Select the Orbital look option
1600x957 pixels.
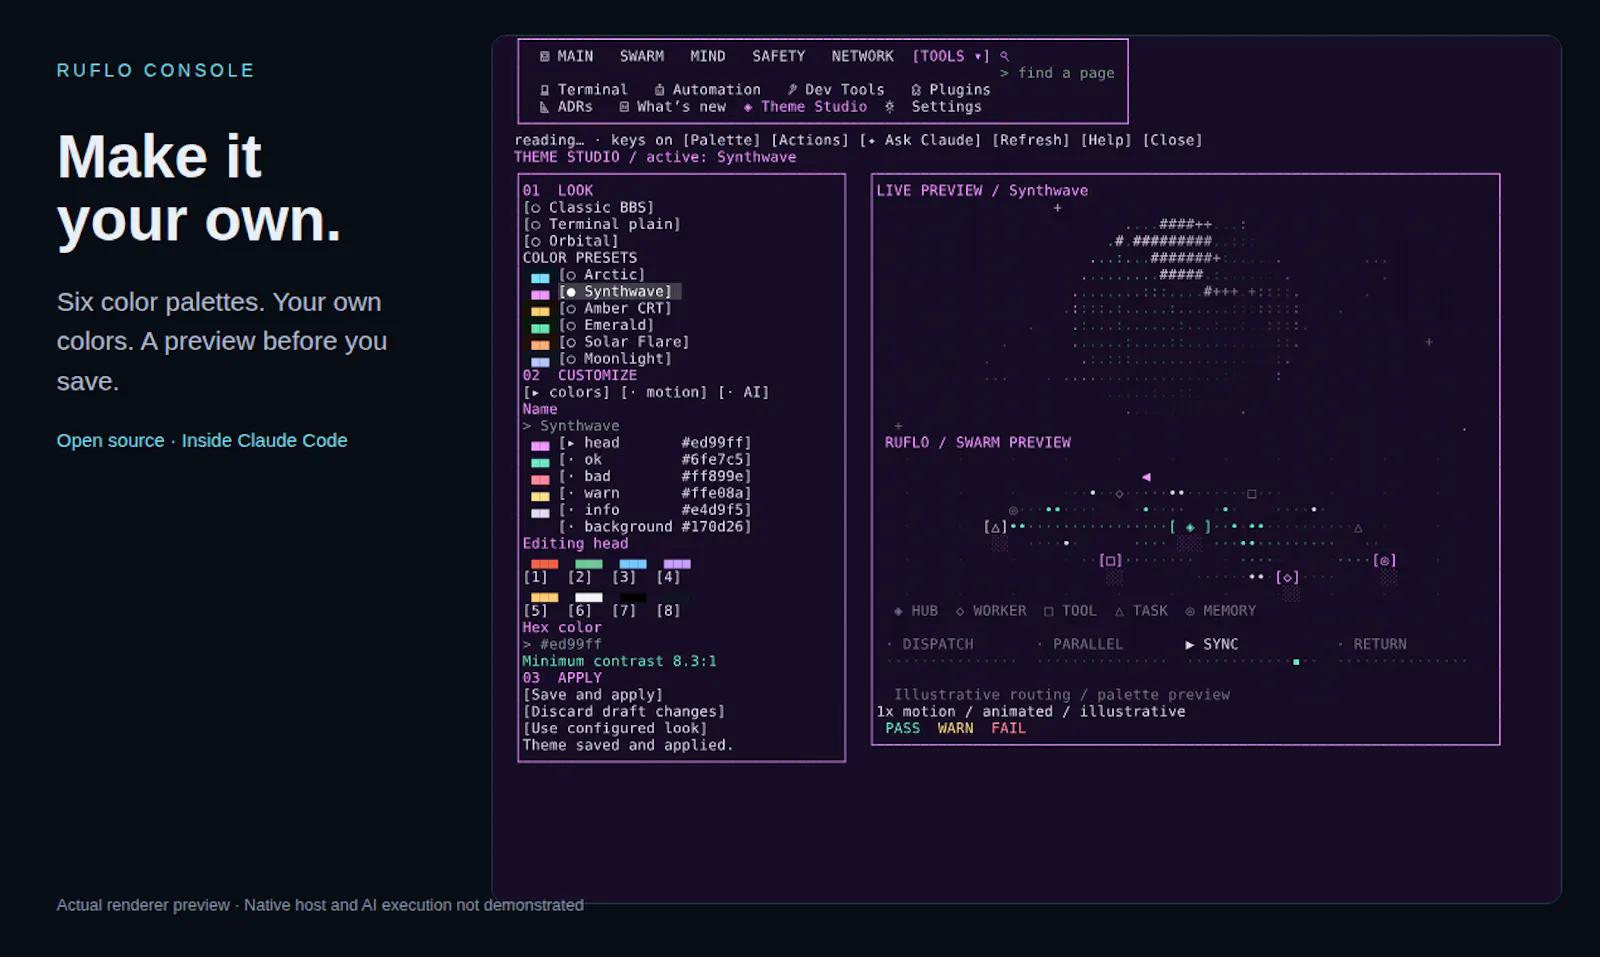pyautogui.click(x=570, y=241)
